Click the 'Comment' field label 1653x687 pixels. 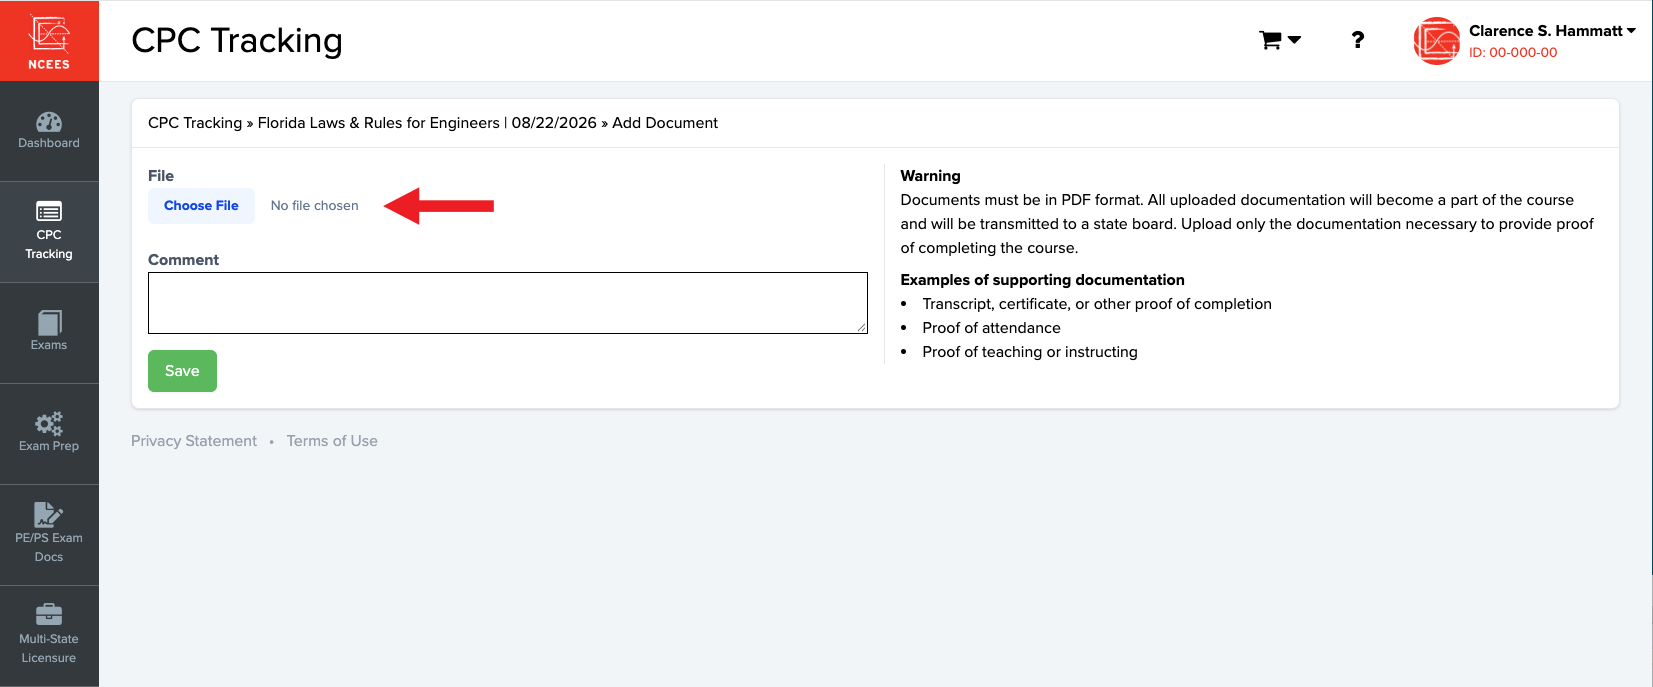(x=183, y=260)
